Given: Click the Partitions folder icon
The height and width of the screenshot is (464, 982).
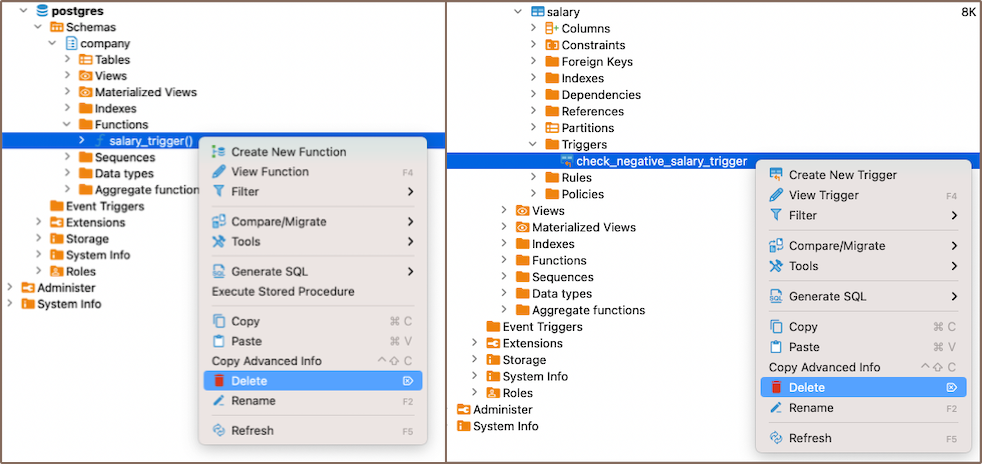Looking at the screenshot, I should coord(552,128).
